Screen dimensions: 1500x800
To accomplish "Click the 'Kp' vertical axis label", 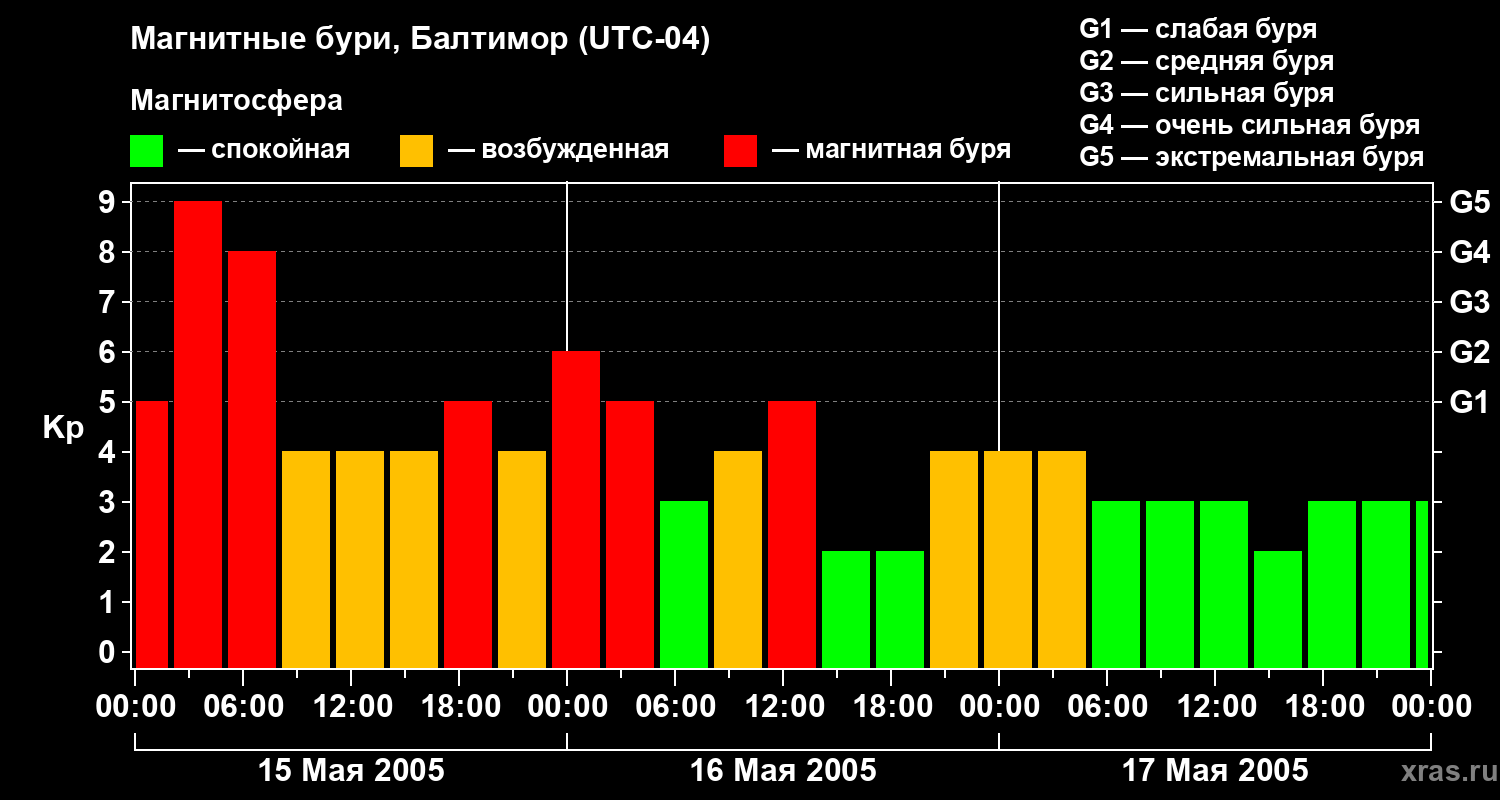I will (x=63, y=428).
